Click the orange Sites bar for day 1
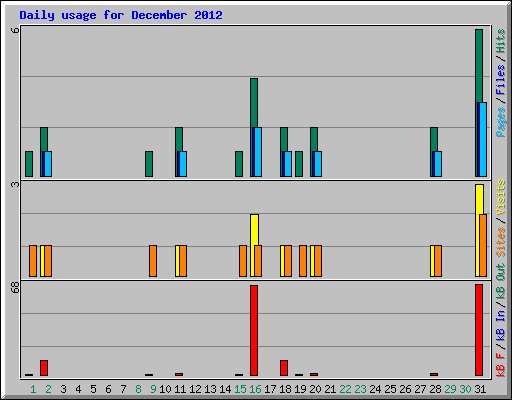 [x=33, y=261]
